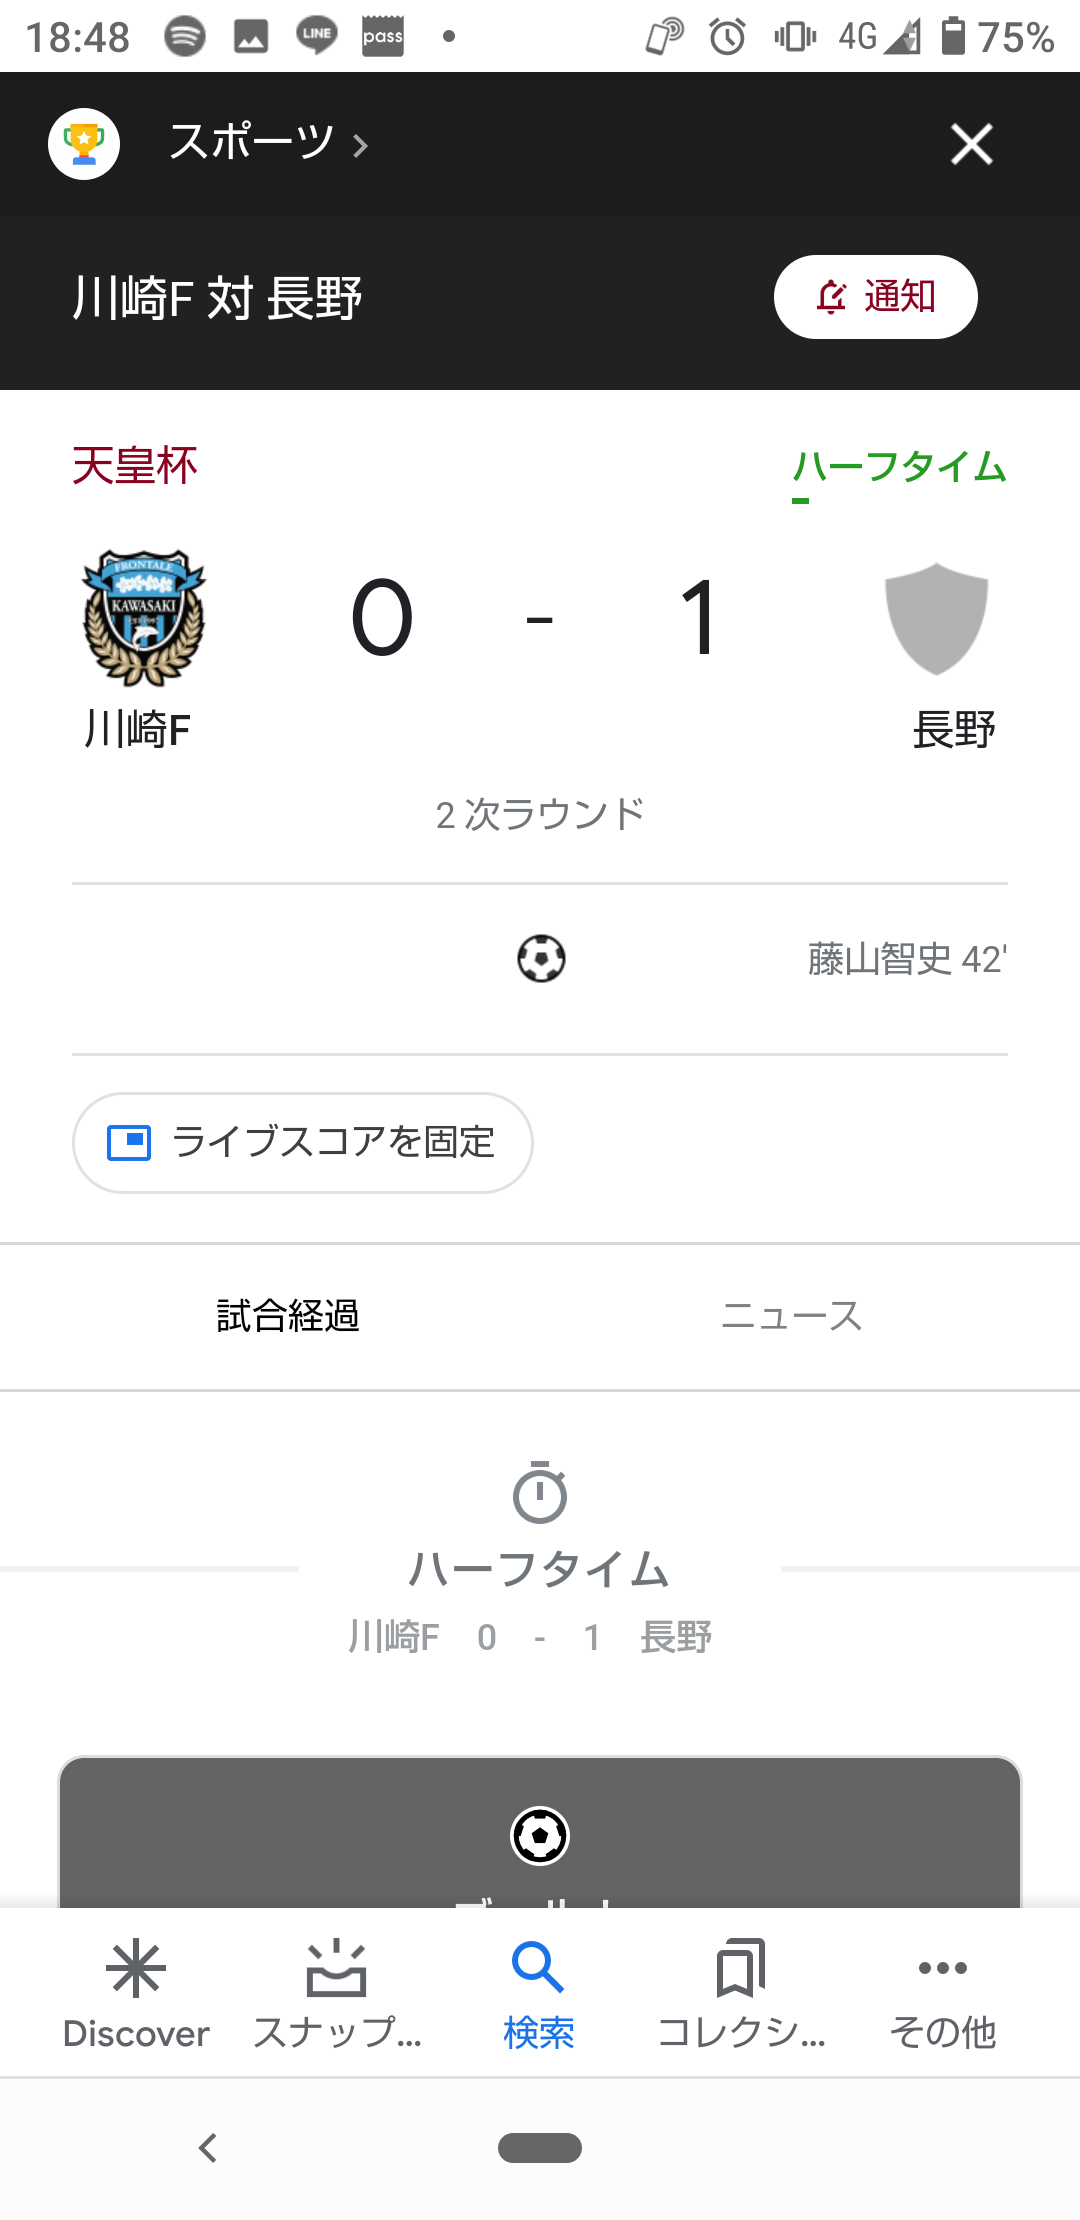Tap the Kawasaki Frontale team crest

pyautogui.click(x=144, y=617)
